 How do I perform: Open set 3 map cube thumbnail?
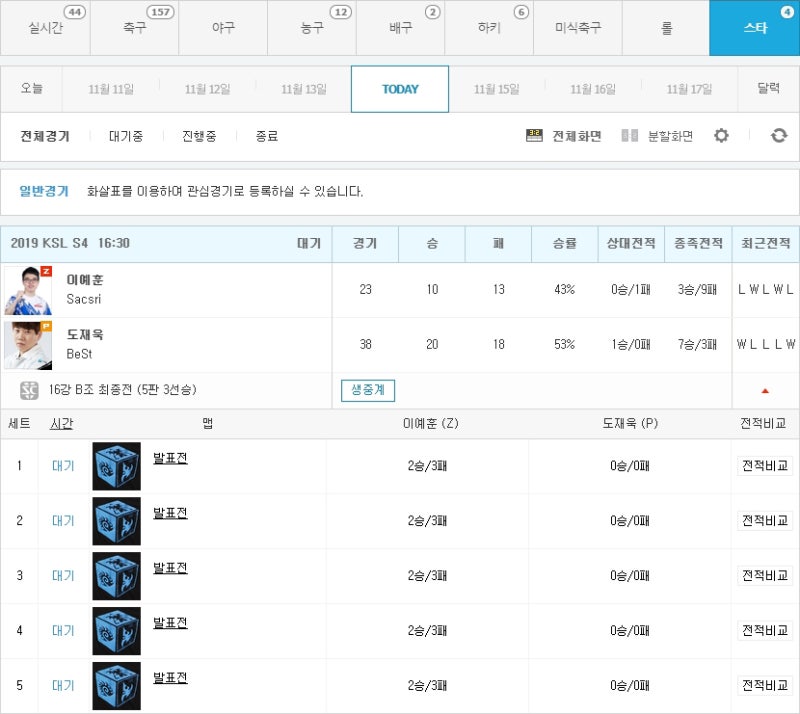point(116,576)
